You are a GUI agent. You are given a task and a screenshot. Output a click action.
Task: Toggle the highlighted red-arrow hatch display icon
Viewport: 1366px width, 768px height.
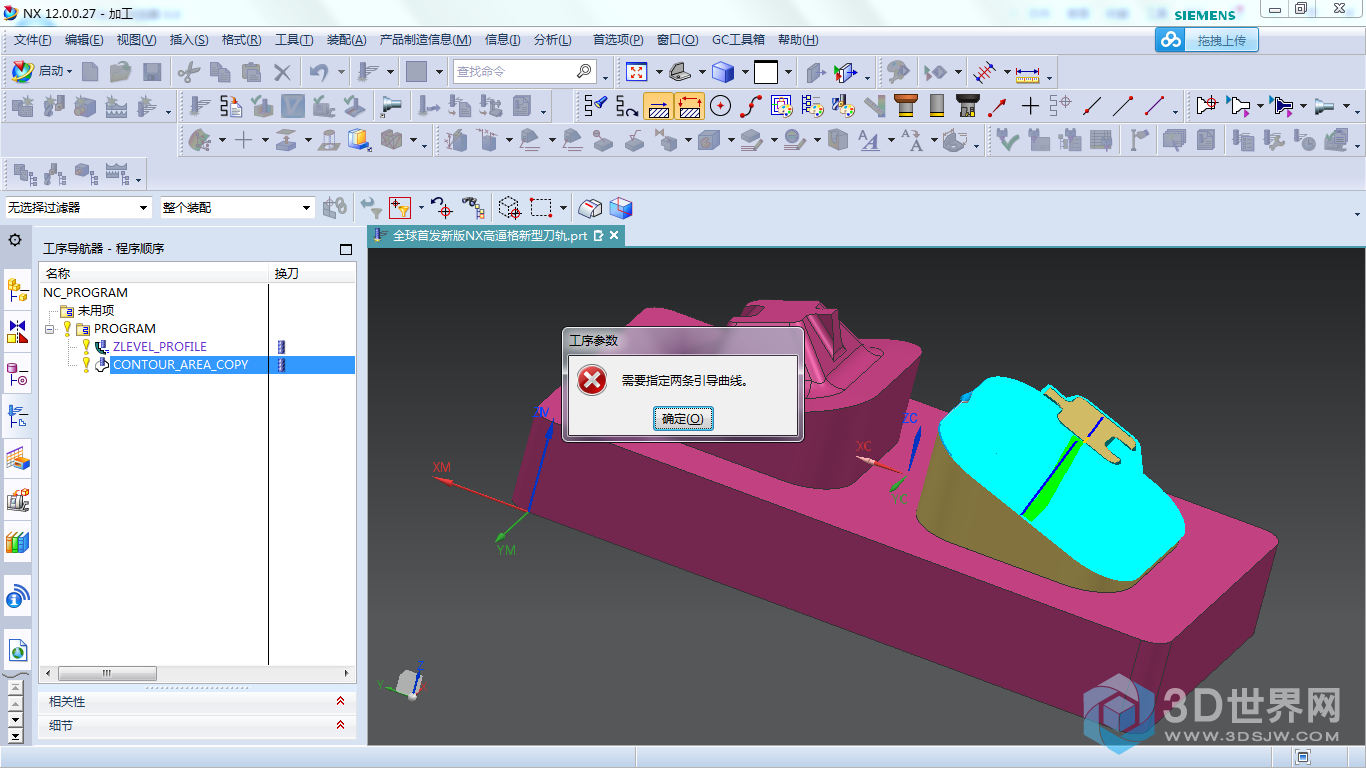click(x=690, y=105)
